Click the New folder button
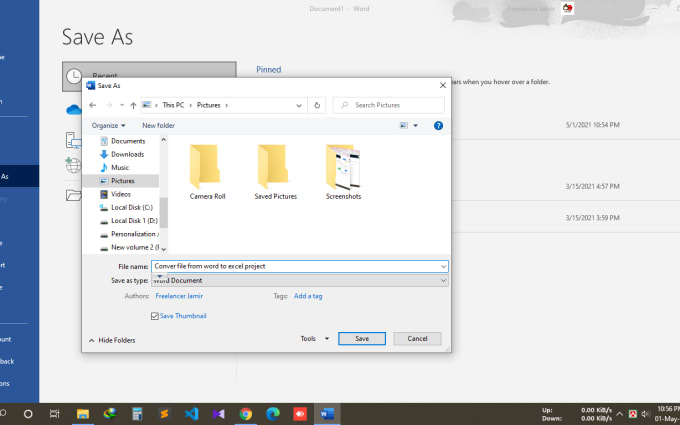680x425 pixels. (x=158, y=126)
